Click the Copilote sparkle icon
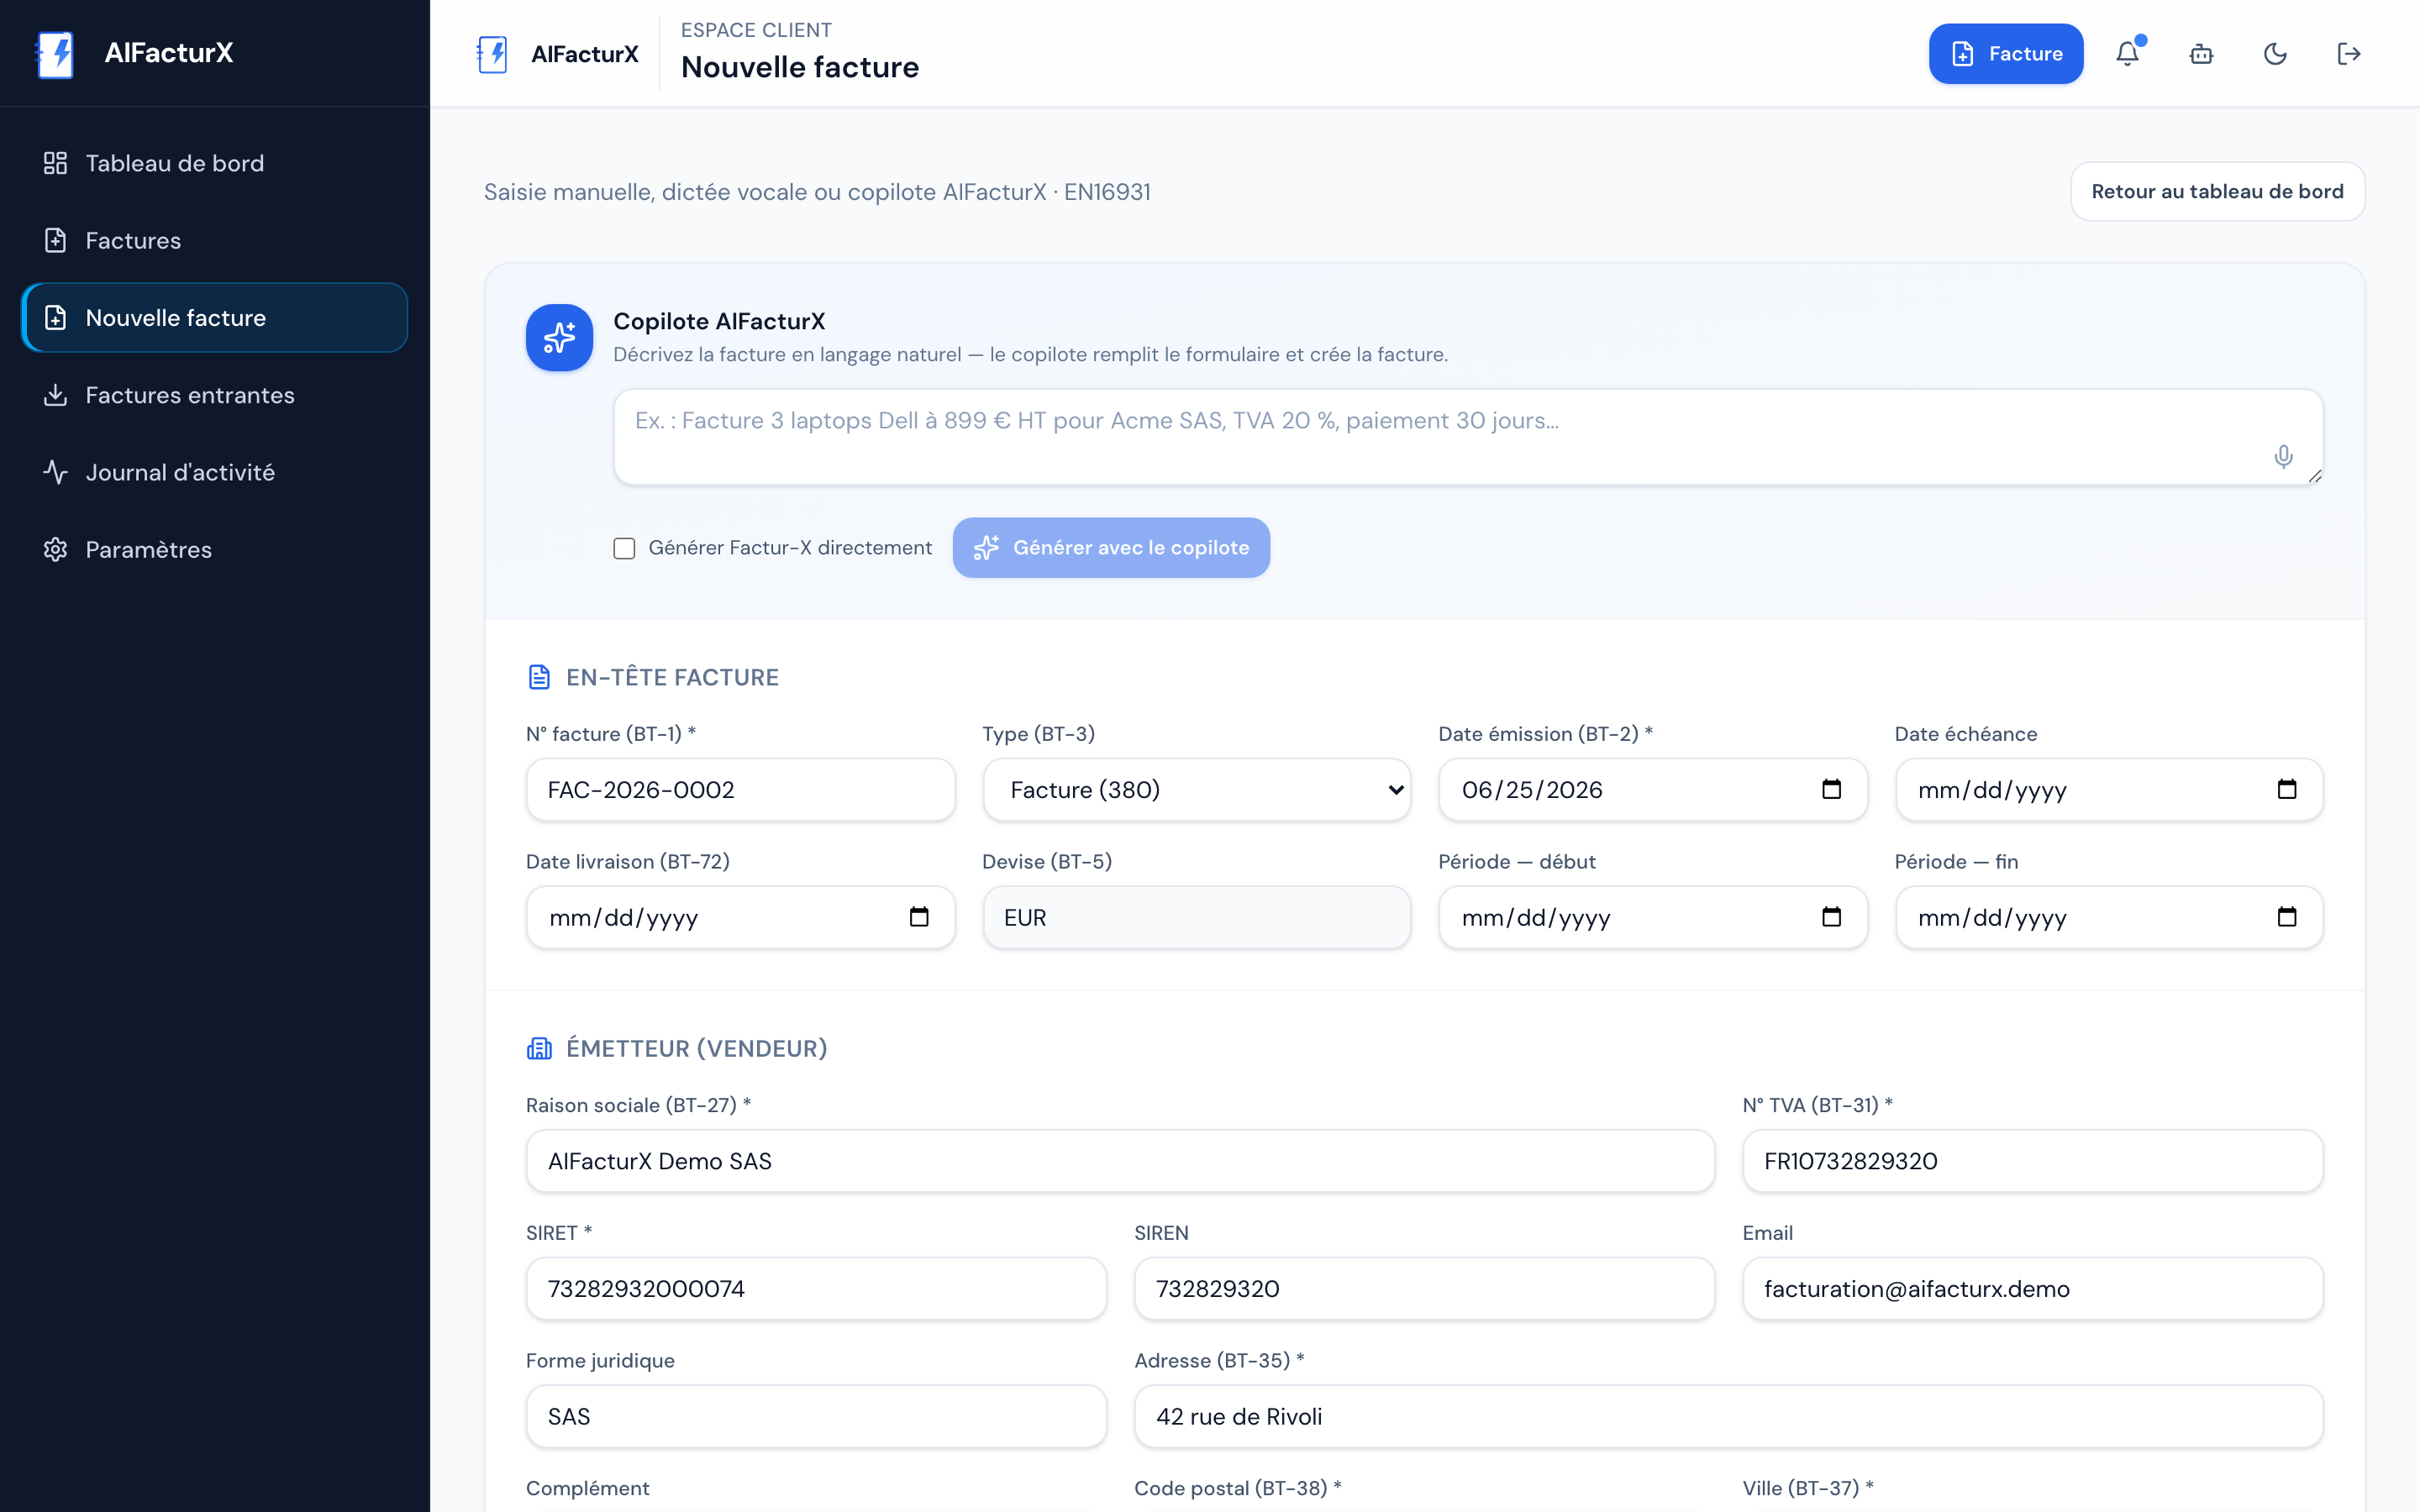This screenshot has height=1512, width=2420. (559, 338)
